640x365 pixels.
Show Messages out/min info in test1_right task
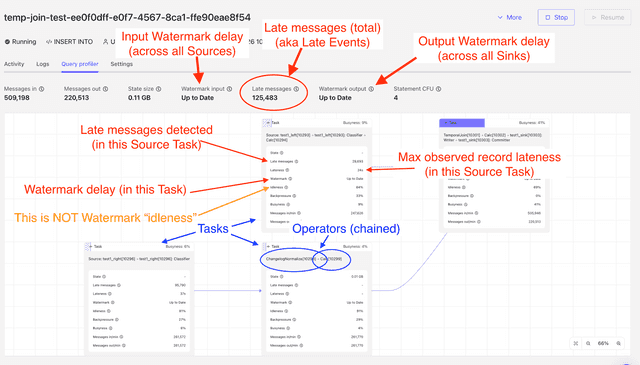coord(124,345)
